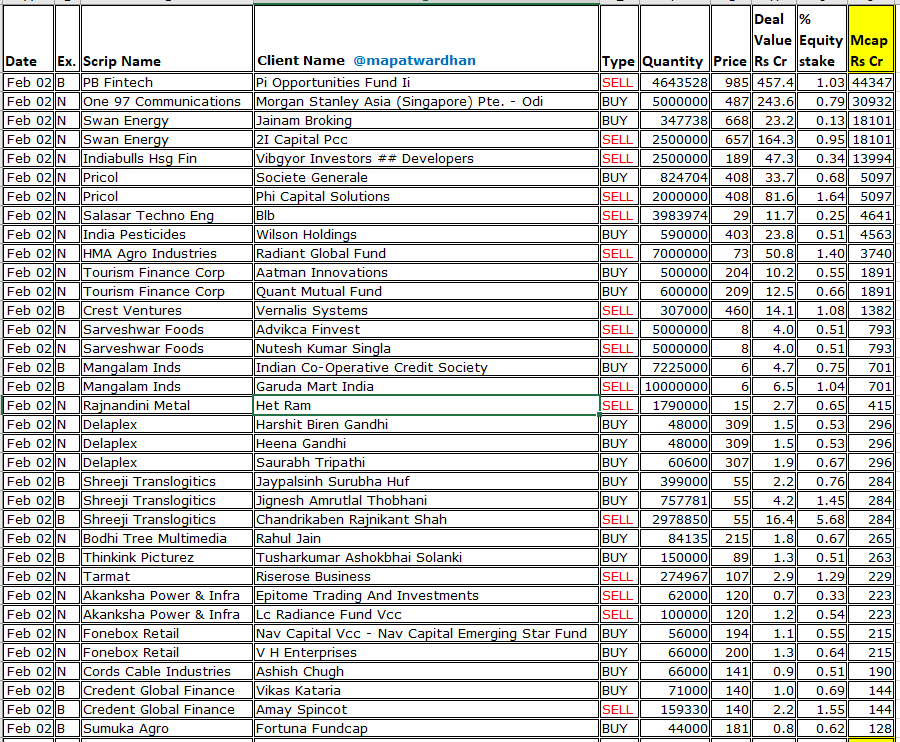
Task: Click the 'Fortuna Fundcap' cell
Action: coord(426,728)
